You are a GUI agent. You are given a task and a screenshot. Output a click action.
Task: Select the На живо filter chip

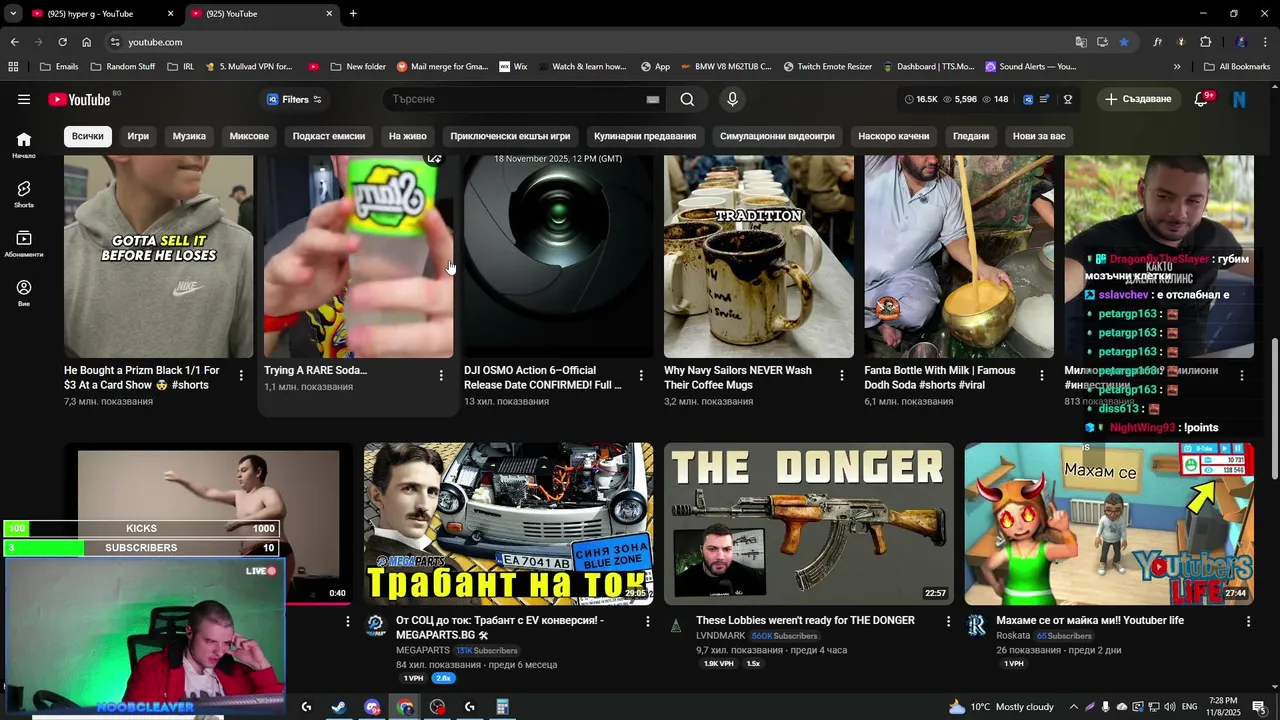pyautogui.click(x=407, y=136)
